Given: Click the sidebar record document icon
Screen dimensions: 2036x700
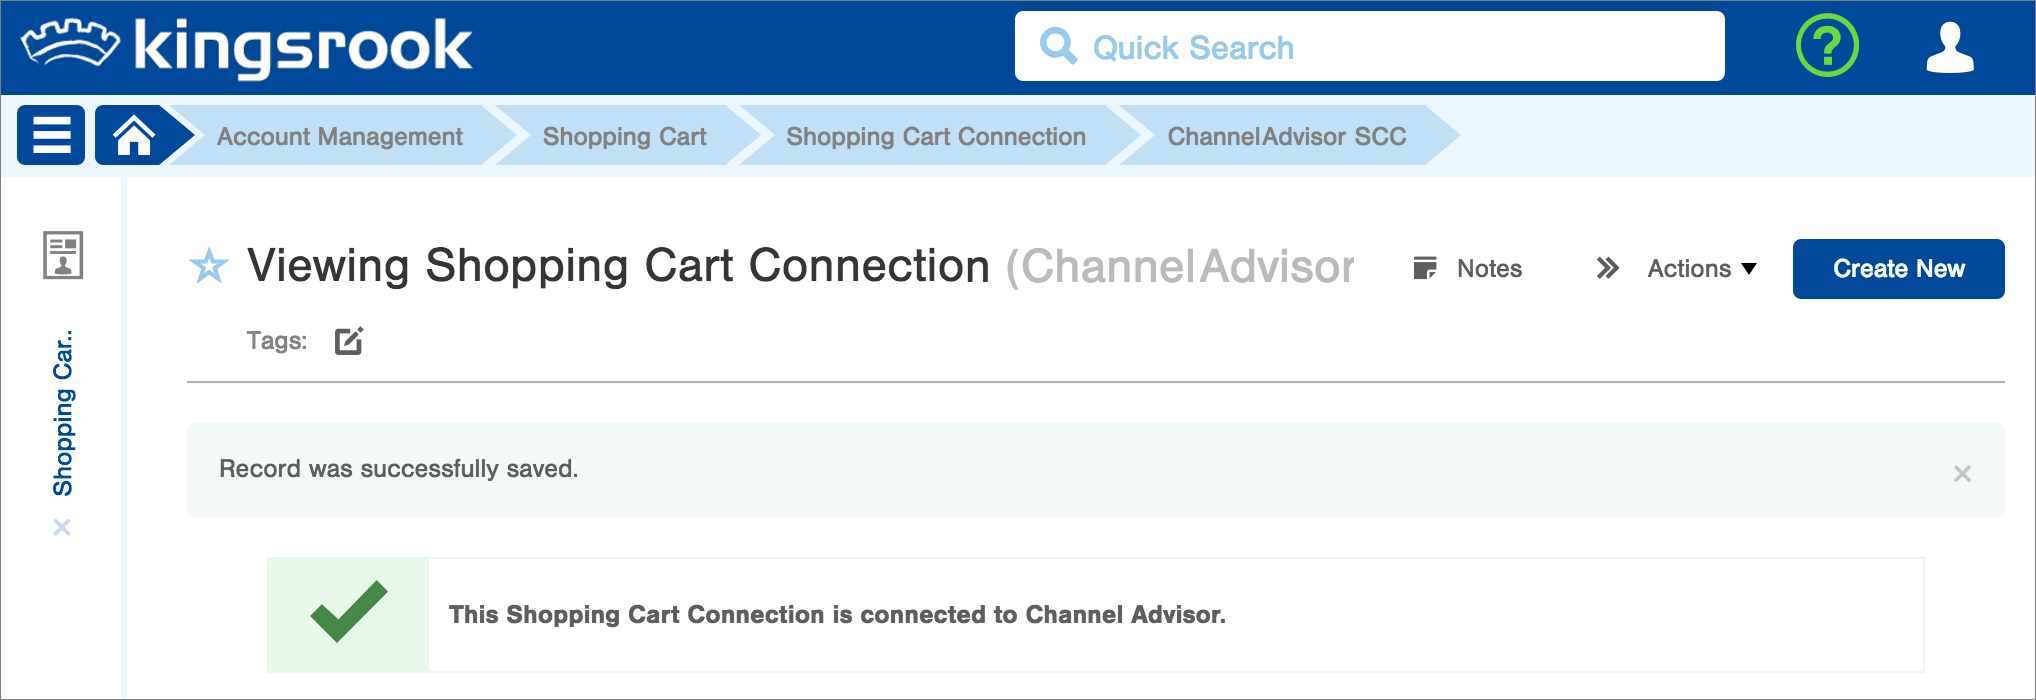Looking at the screenshot, I should [63, 255].
